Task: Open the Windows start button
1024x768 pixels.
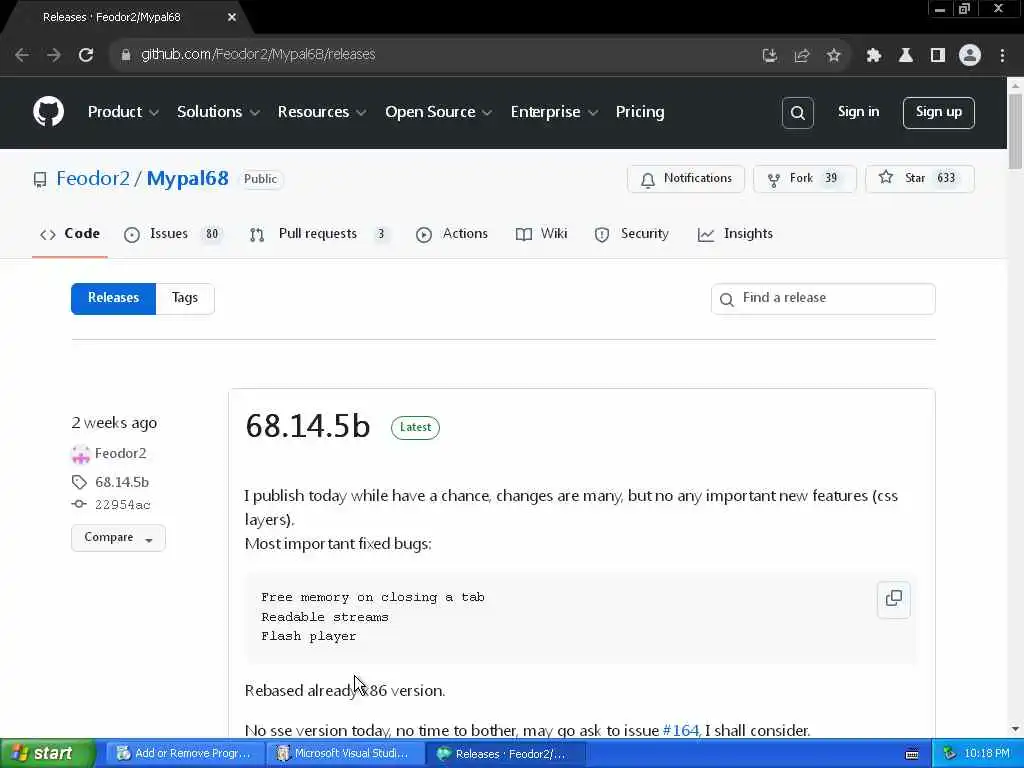Action: tap(48, 754)
